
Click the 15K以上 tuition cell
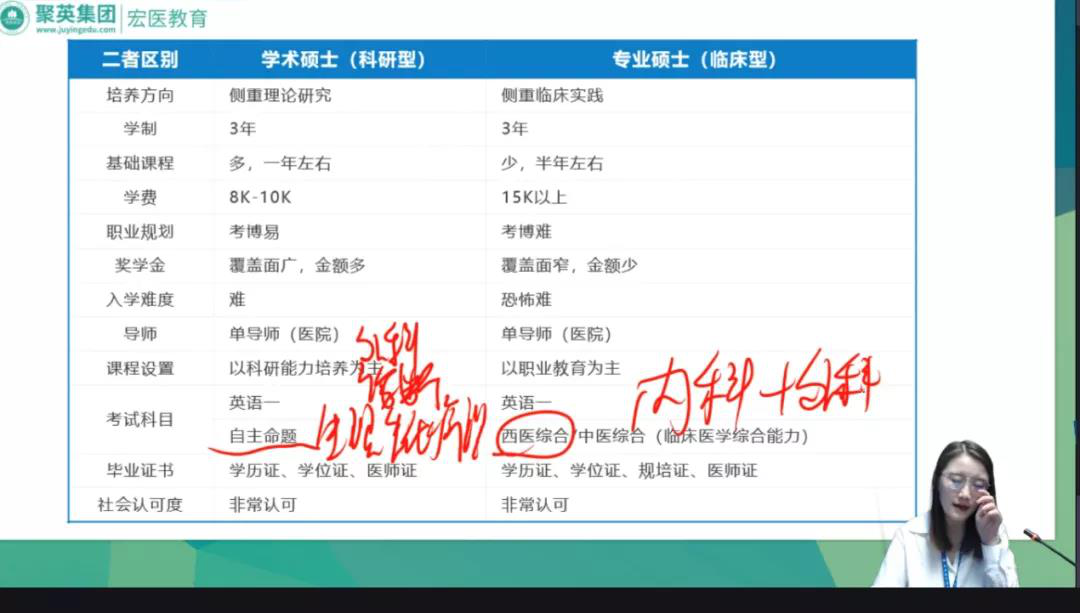(x=534, y=197)
